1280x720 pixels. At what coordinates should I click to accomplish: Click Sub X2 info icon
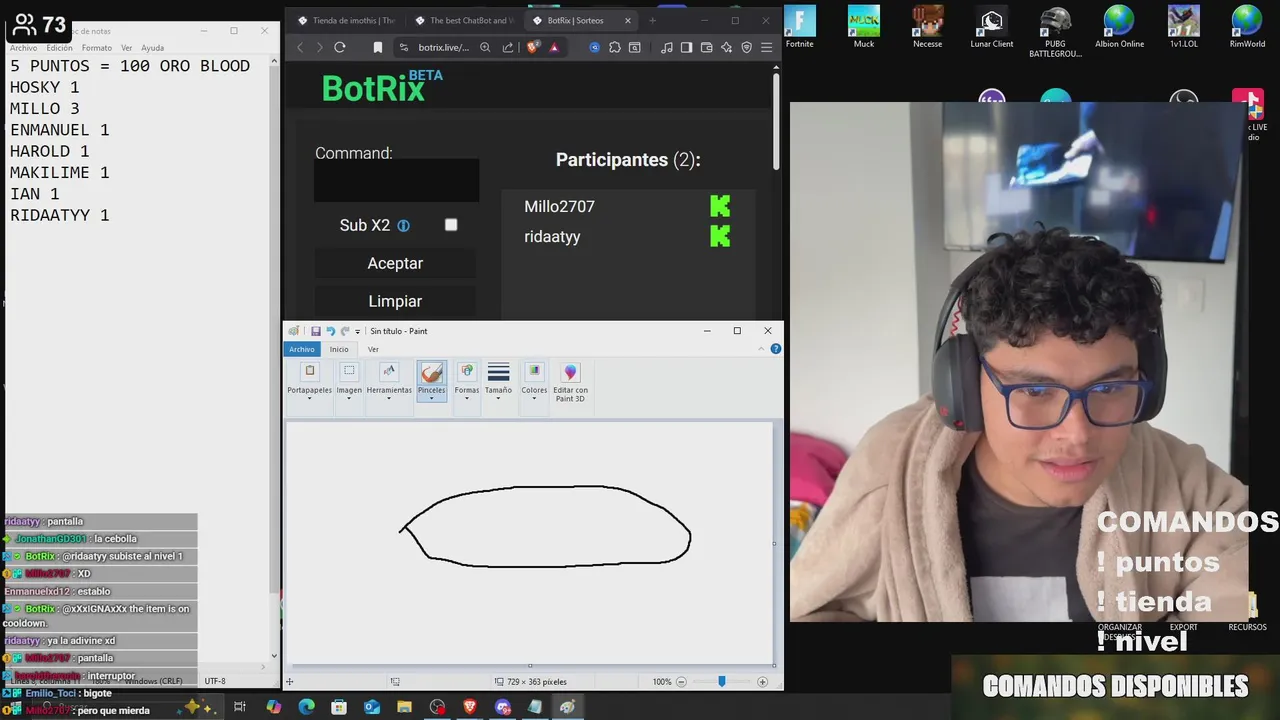coord(404,226)
